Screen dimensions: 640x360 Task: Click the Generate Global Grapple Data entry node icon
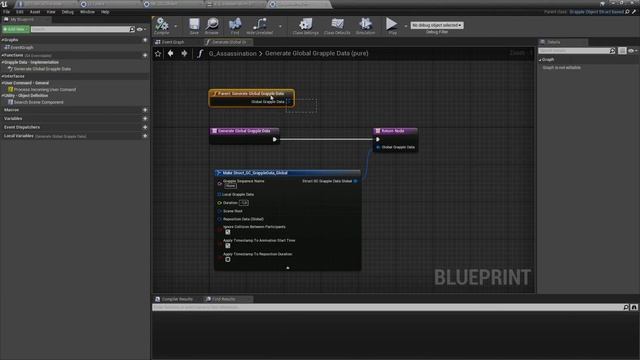[214, 131]
